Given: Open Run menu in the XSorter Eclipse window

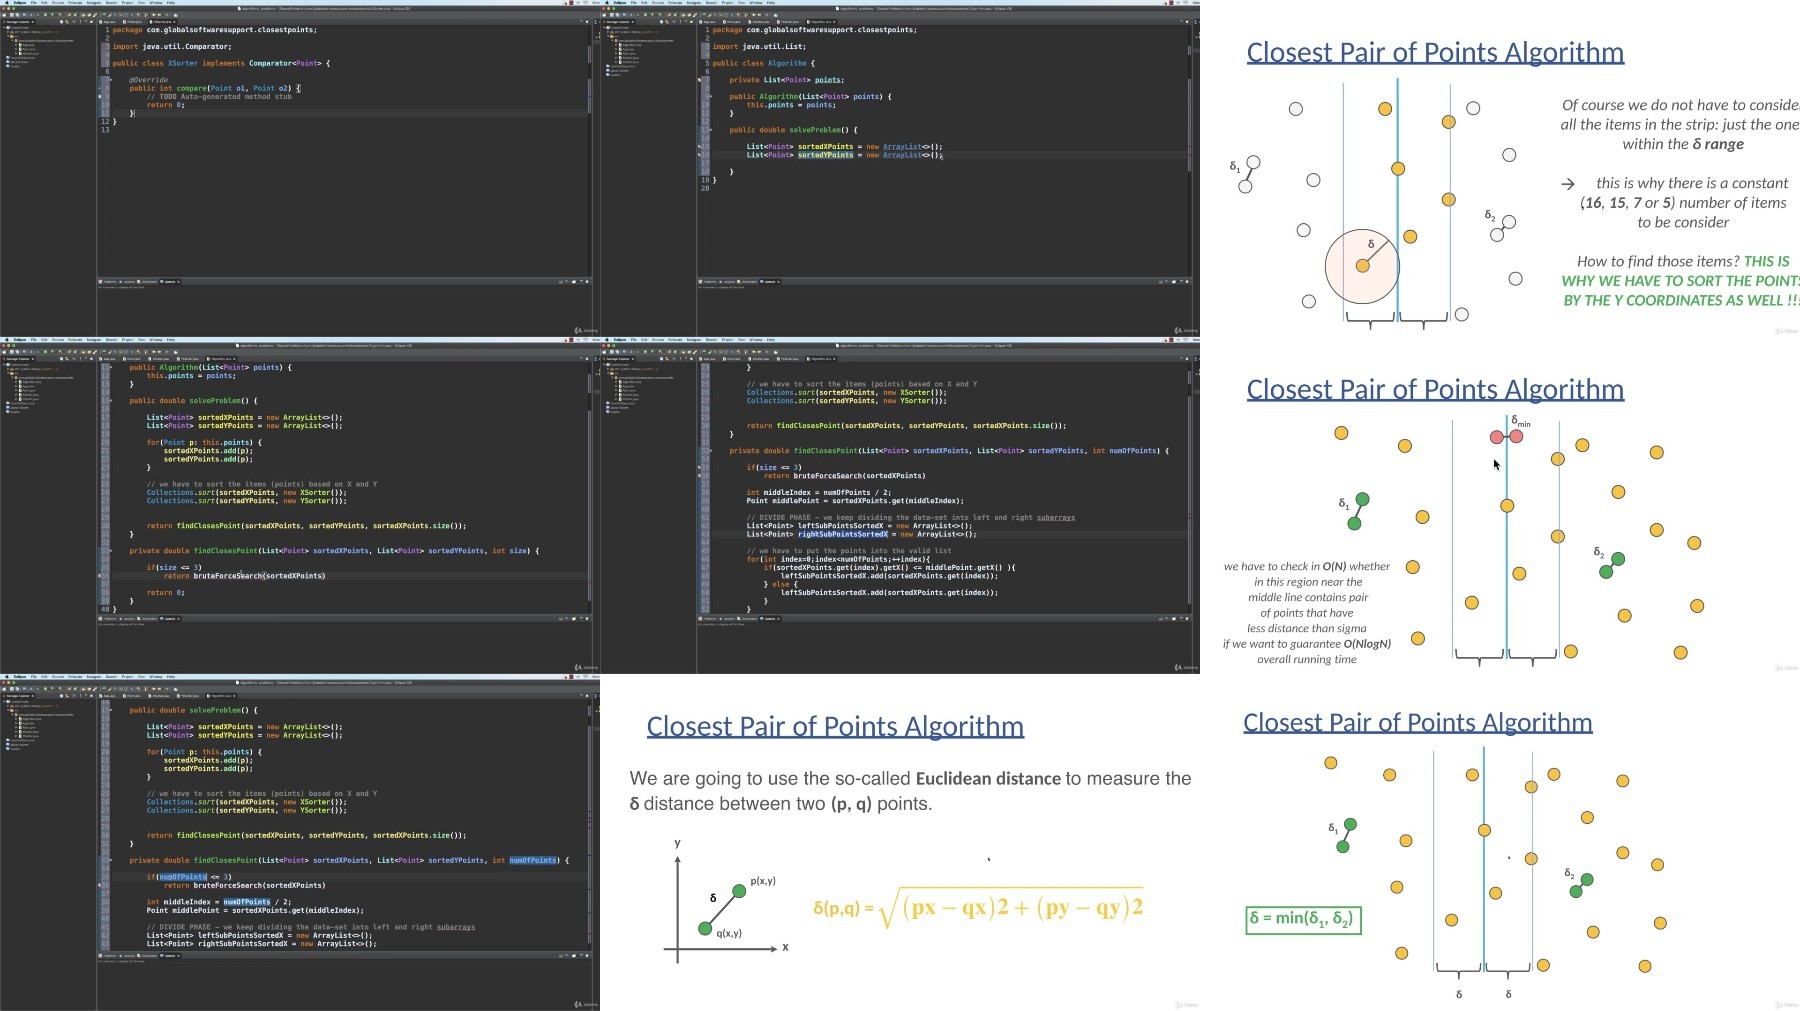Looking at the screenshot, I should 141,3.
